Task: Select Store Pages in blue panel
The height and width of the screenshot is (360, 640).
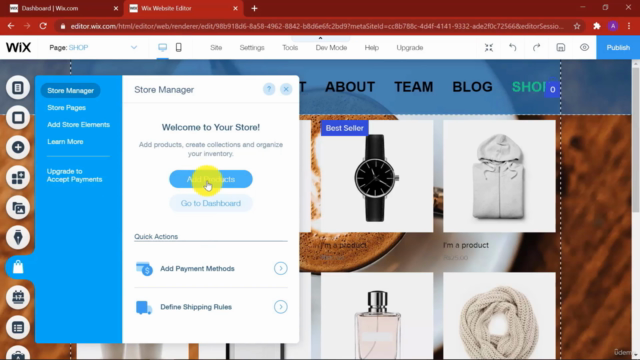Action: pyautogui.click(x=67, y=108)
